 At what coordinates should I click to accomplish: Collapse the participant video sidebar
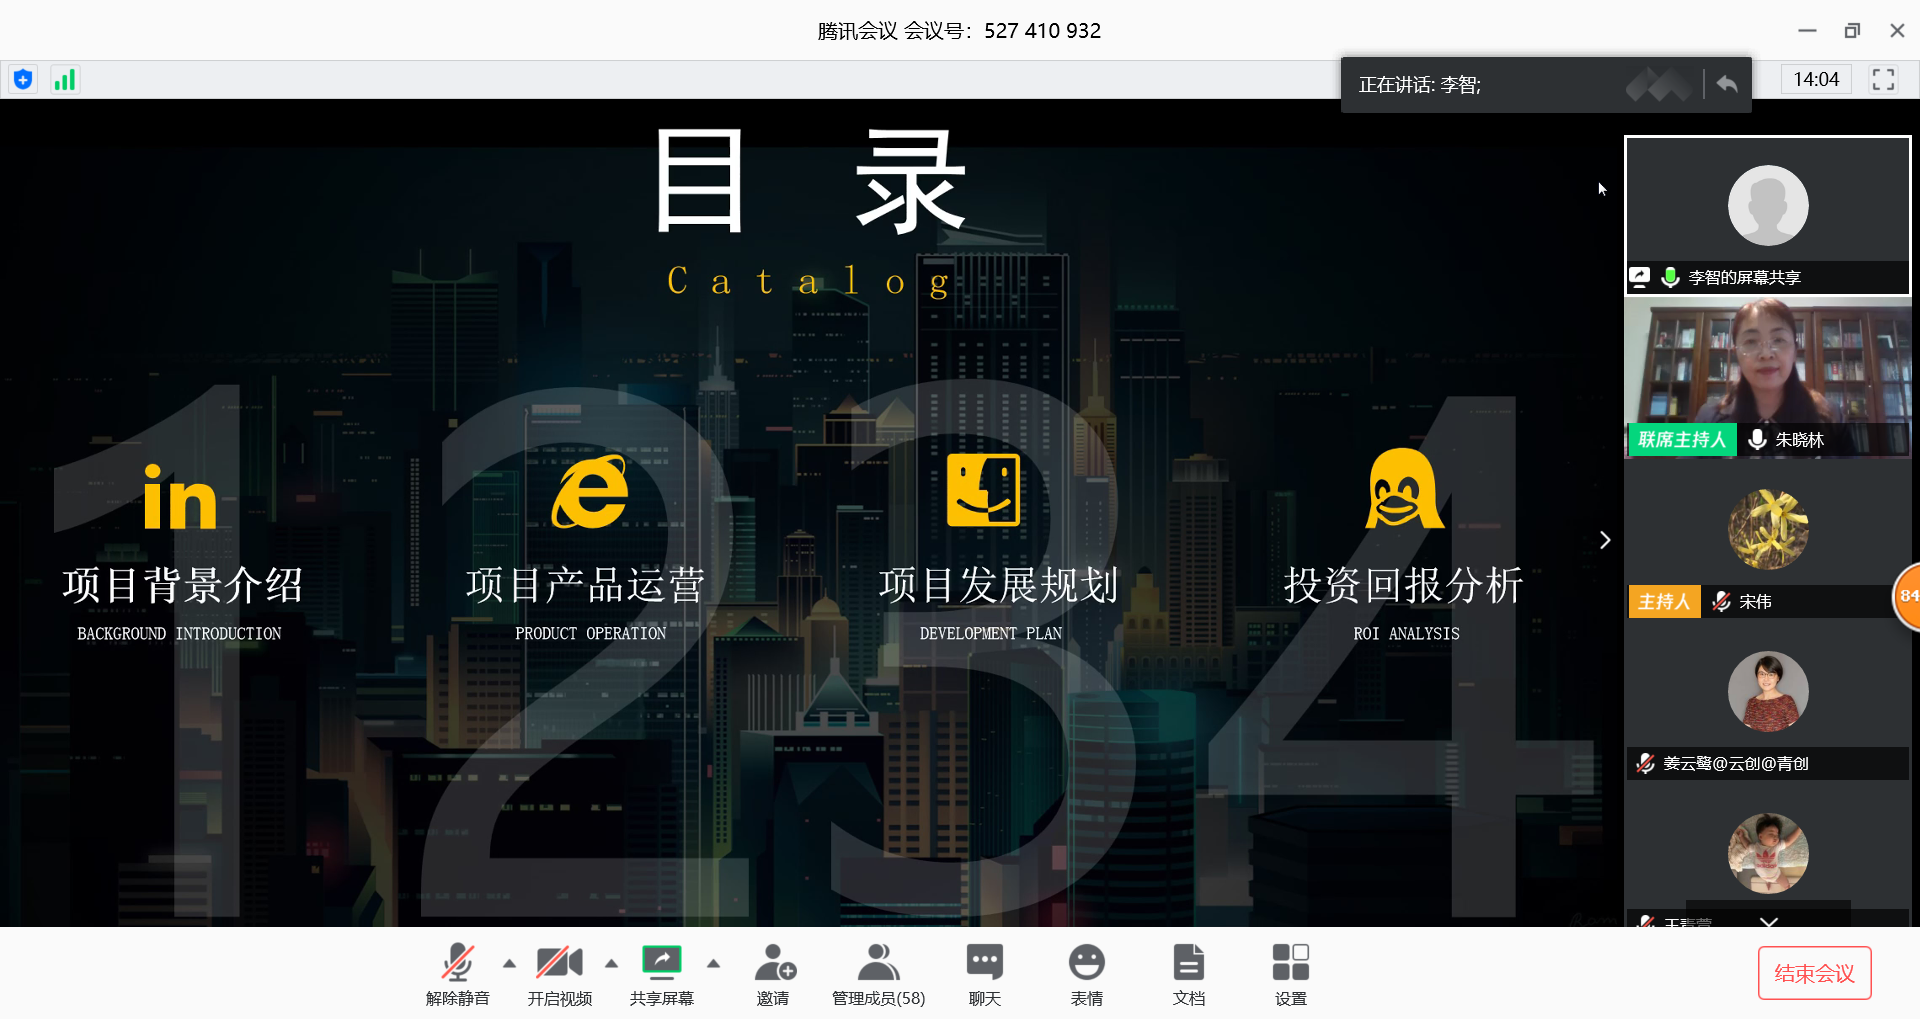tap(1605, 540)
